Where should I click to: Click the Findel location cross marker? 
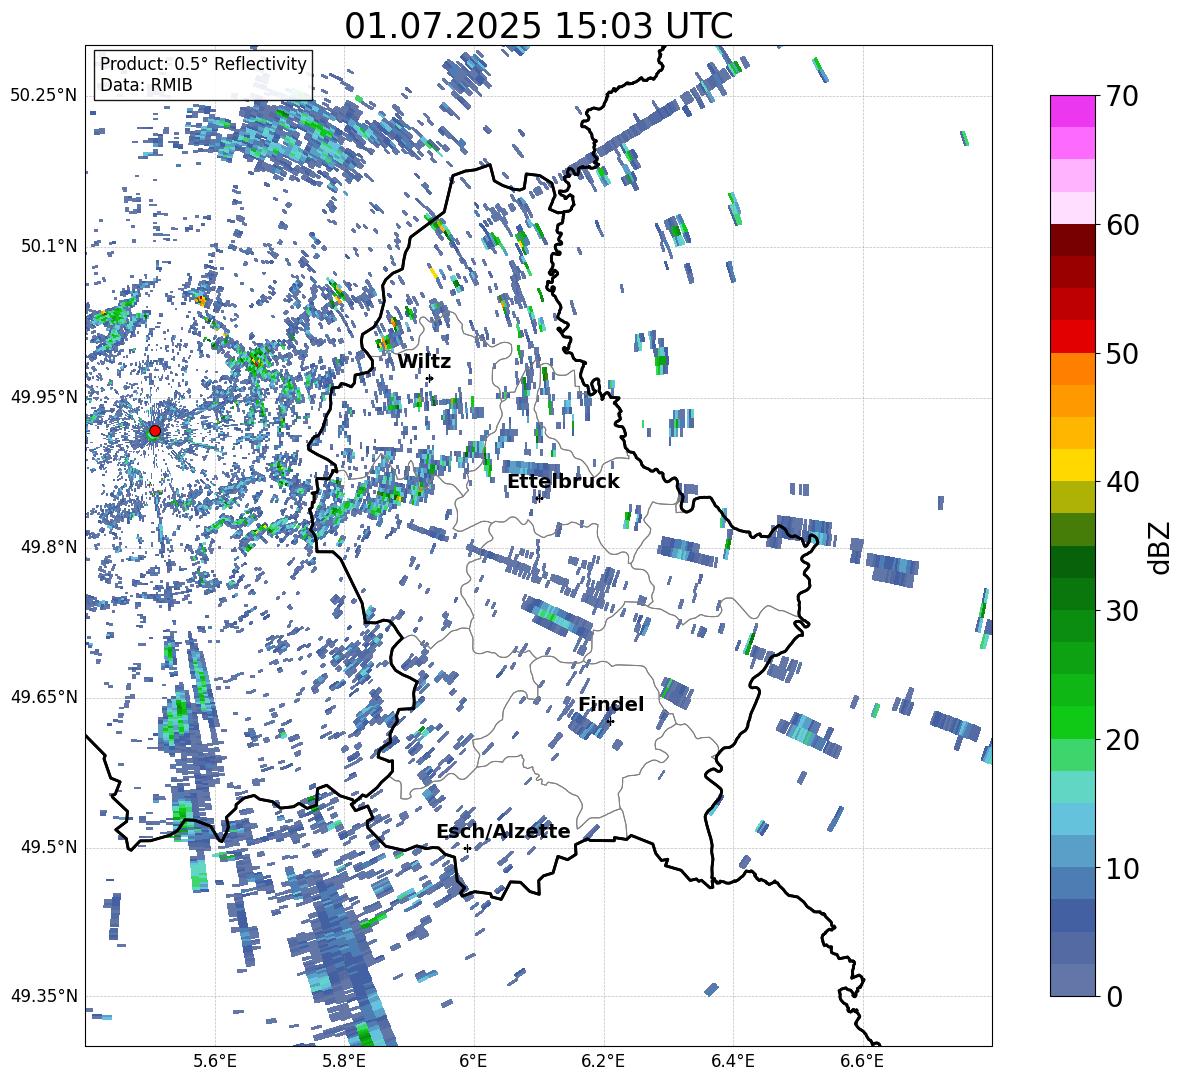point(611,722)
